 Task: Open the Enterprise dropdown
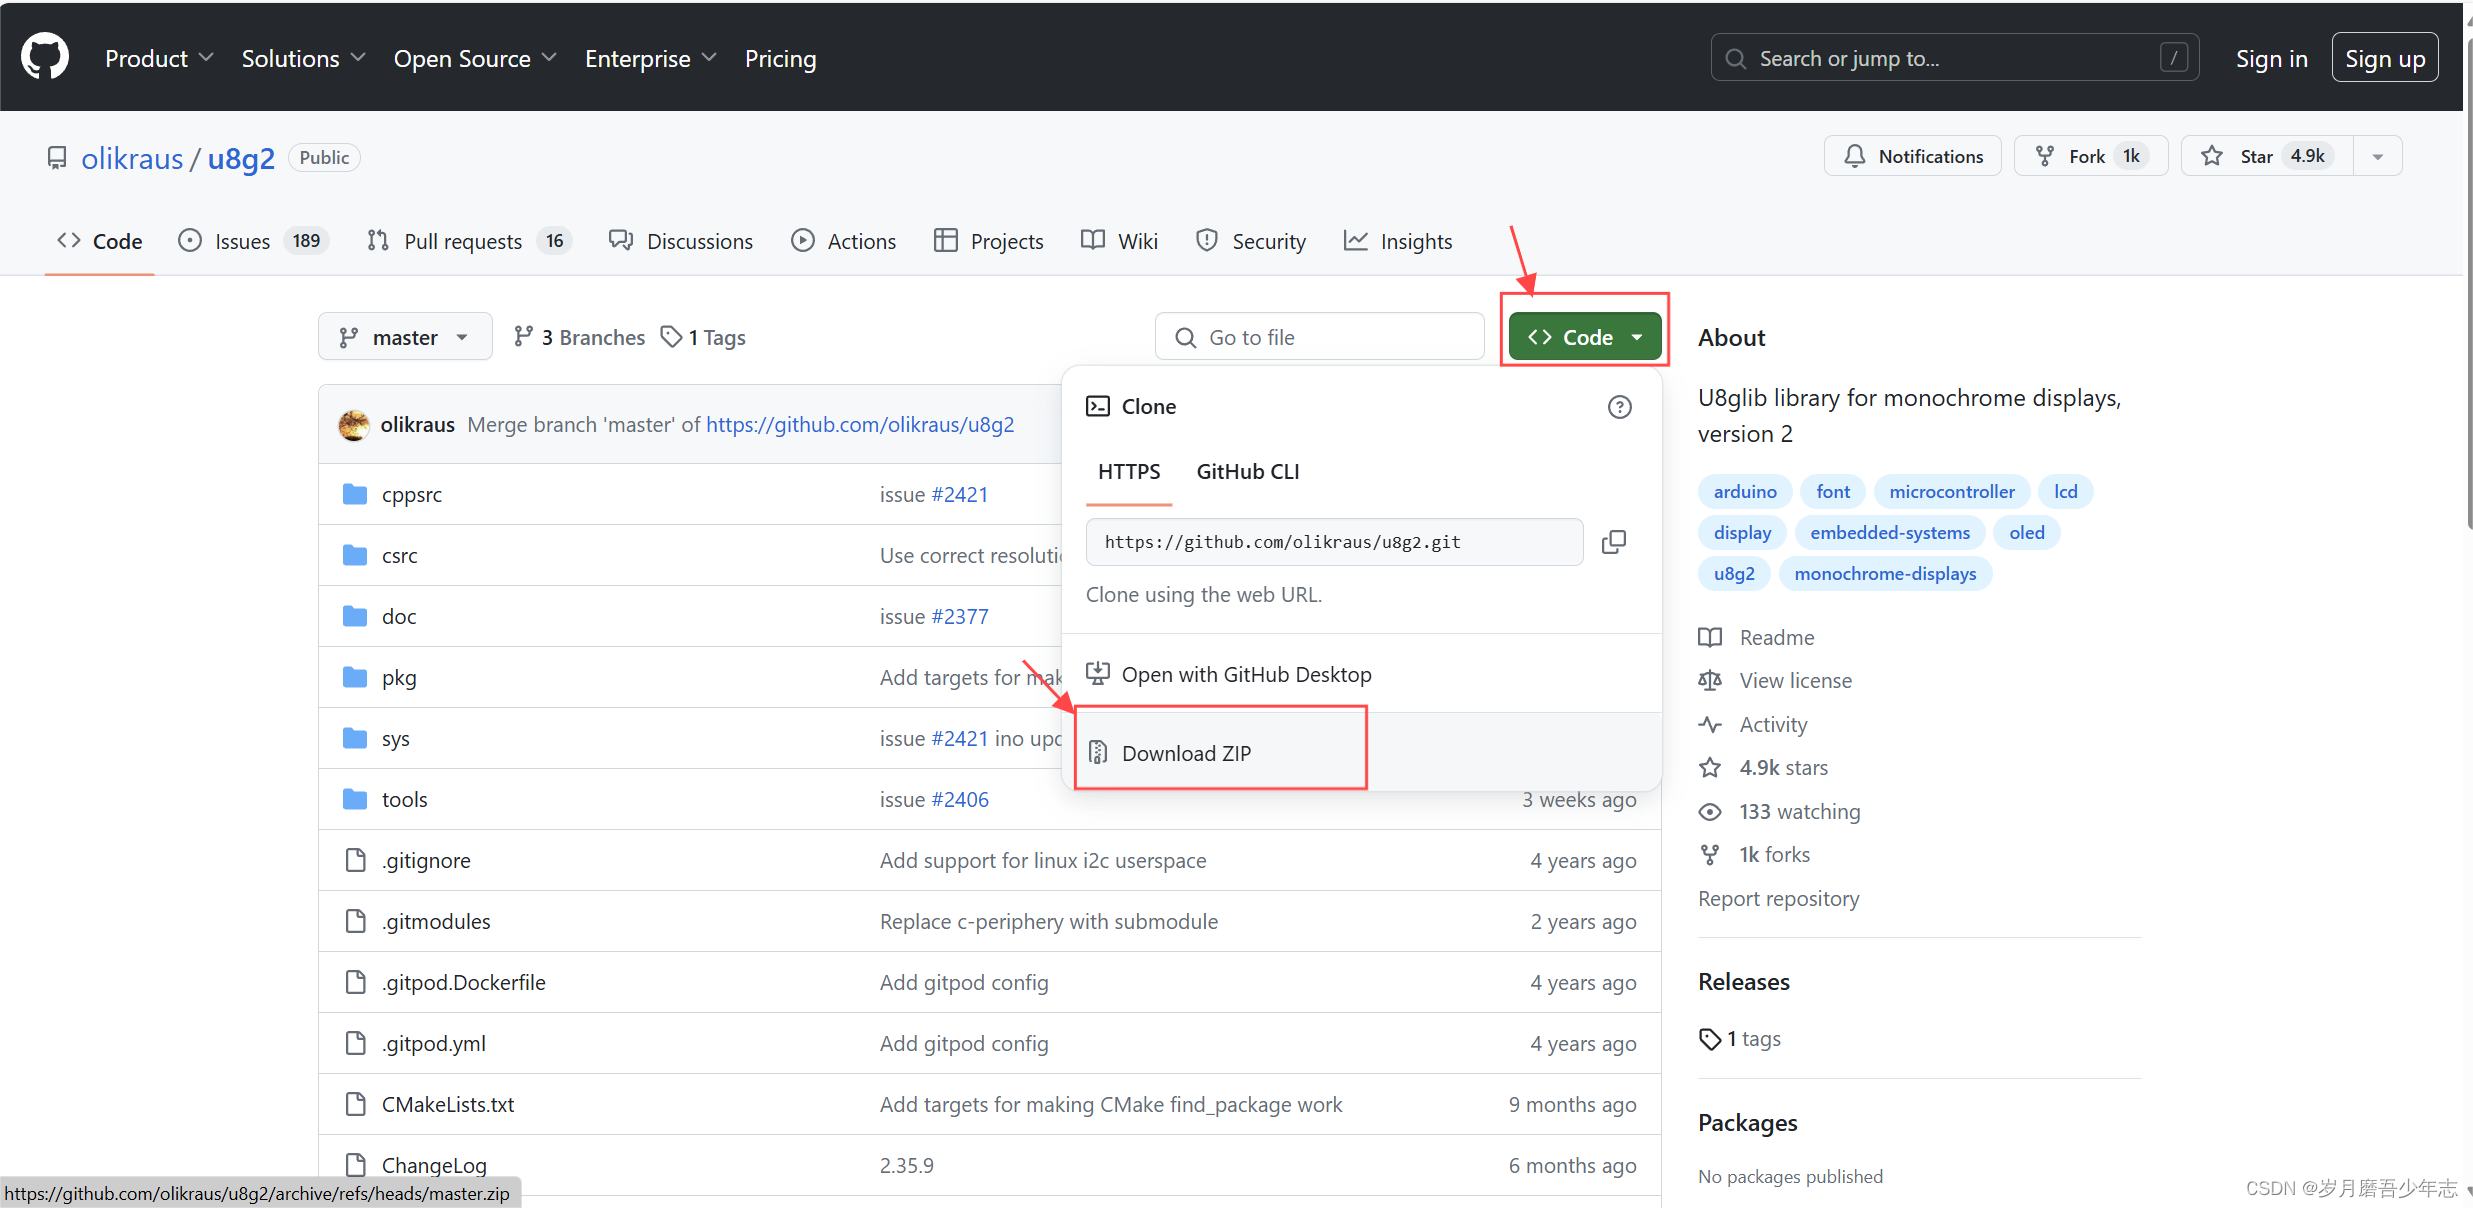651,59
